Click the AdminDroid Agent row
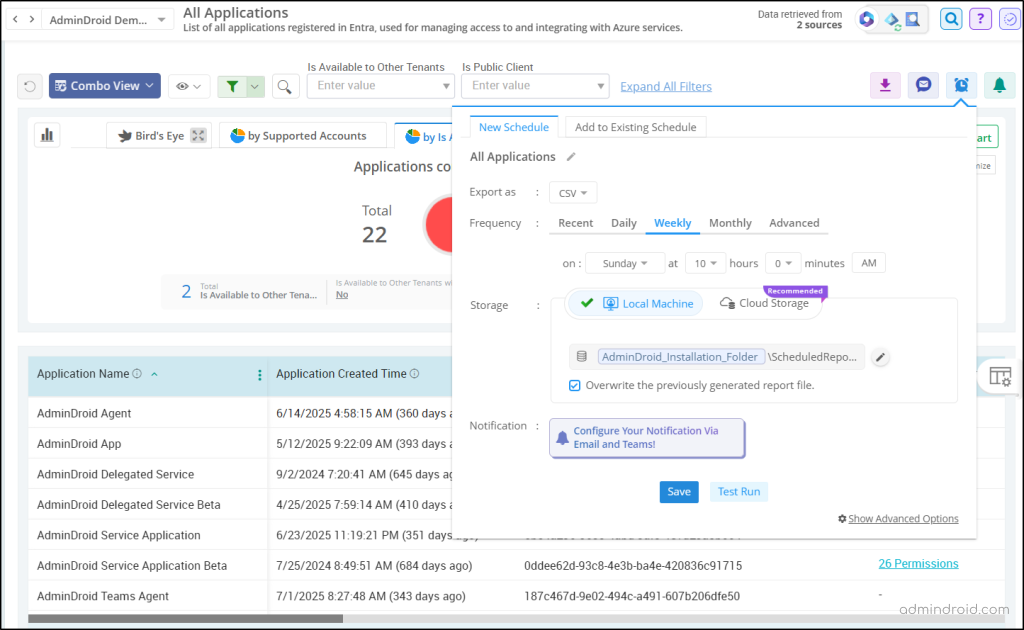Screen dimensions: 1024x630 84,413
